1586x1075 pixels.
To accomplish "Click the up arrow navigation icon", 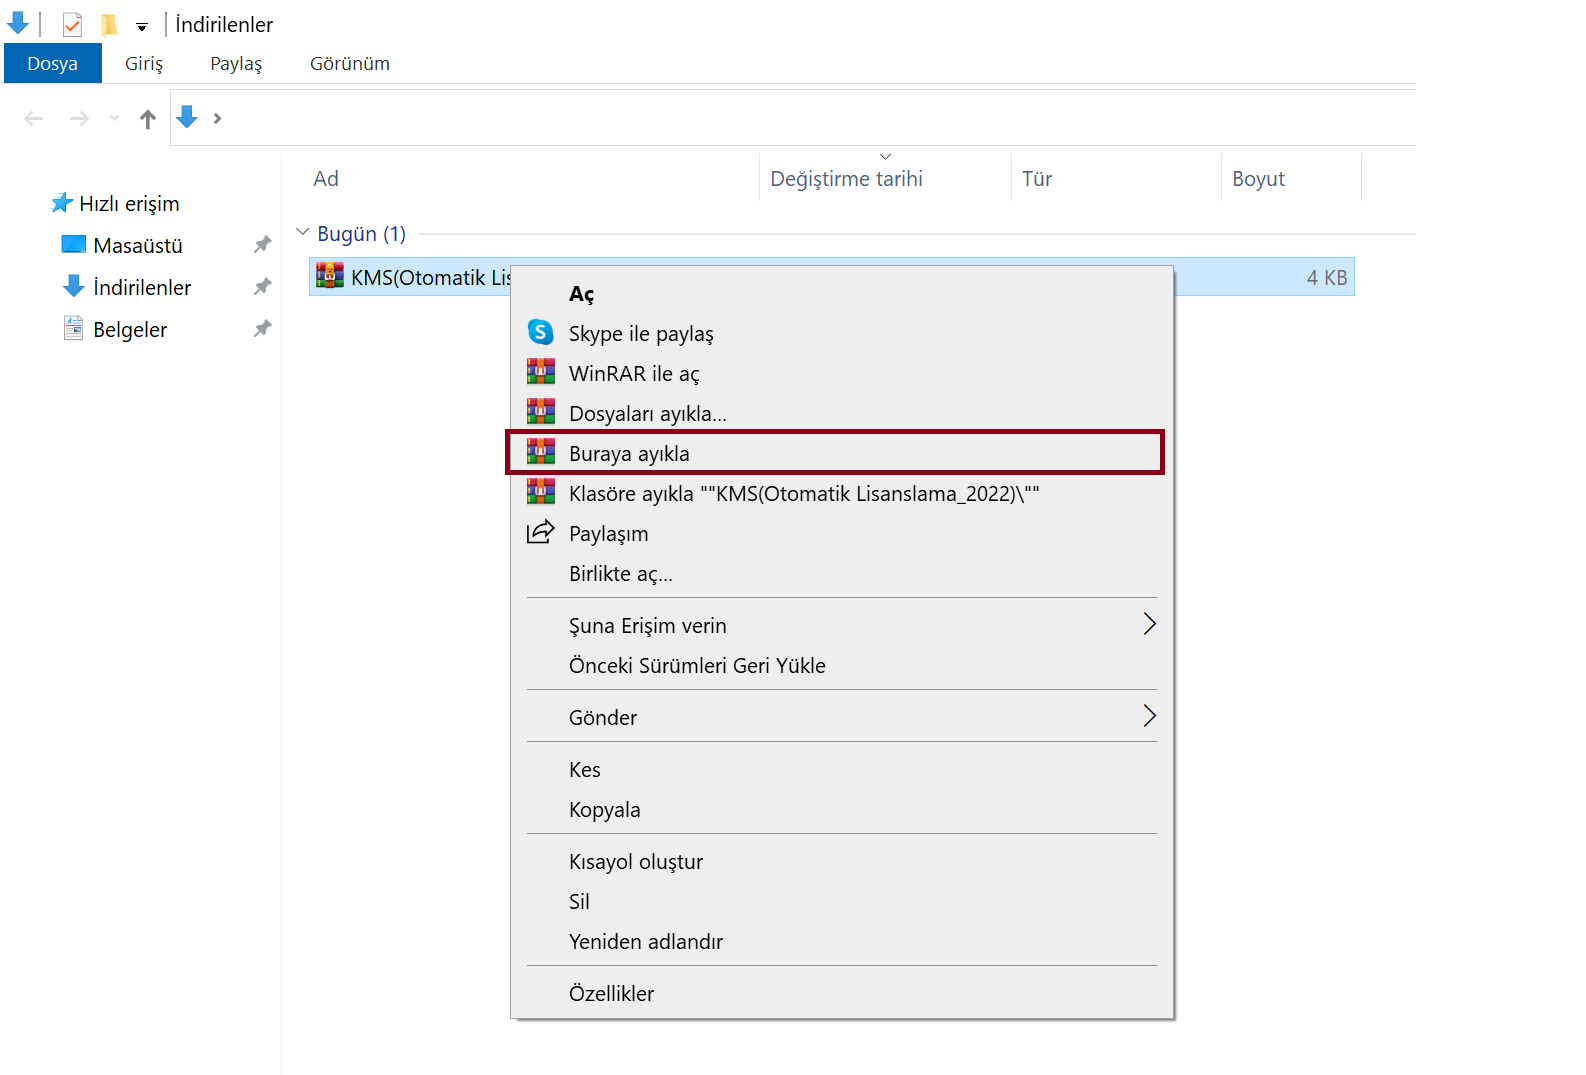I will [148, 119].
